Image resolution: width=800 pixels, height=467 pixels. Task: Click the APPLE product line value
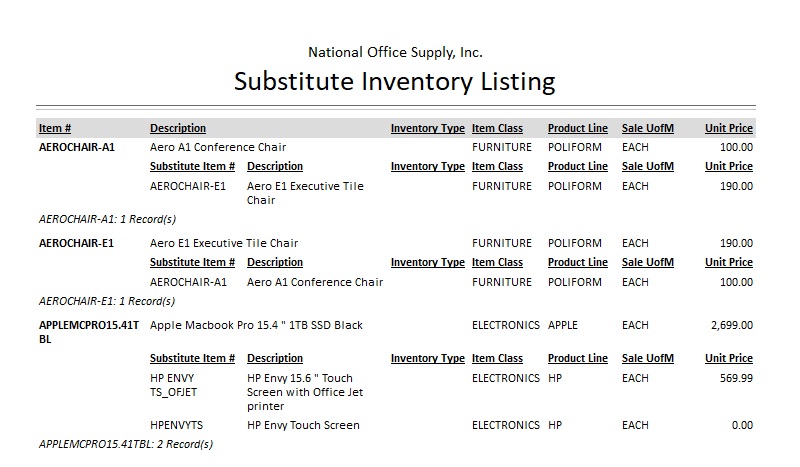point(563,325)
